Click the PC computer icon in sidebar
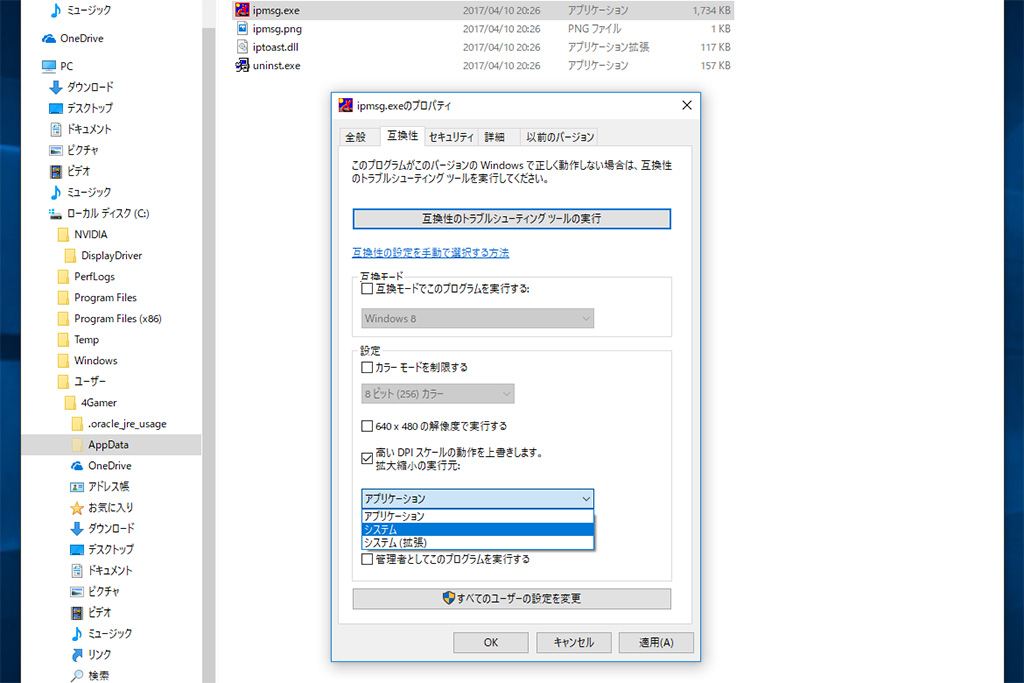The width and height of the screenshot is (1024, 683). 49,66
